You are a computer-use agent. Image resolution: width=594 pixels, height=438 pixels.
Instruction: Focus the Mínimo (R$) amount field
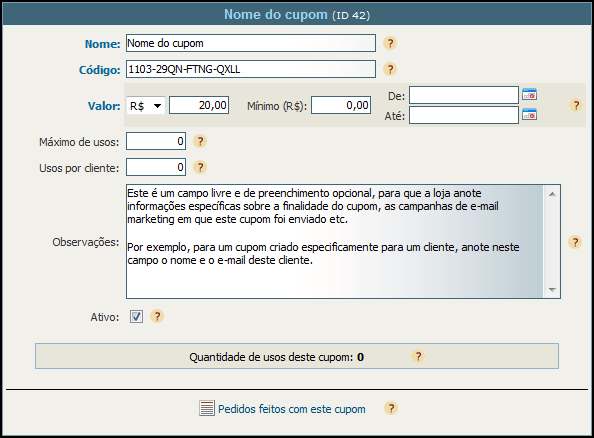(341, 105)
